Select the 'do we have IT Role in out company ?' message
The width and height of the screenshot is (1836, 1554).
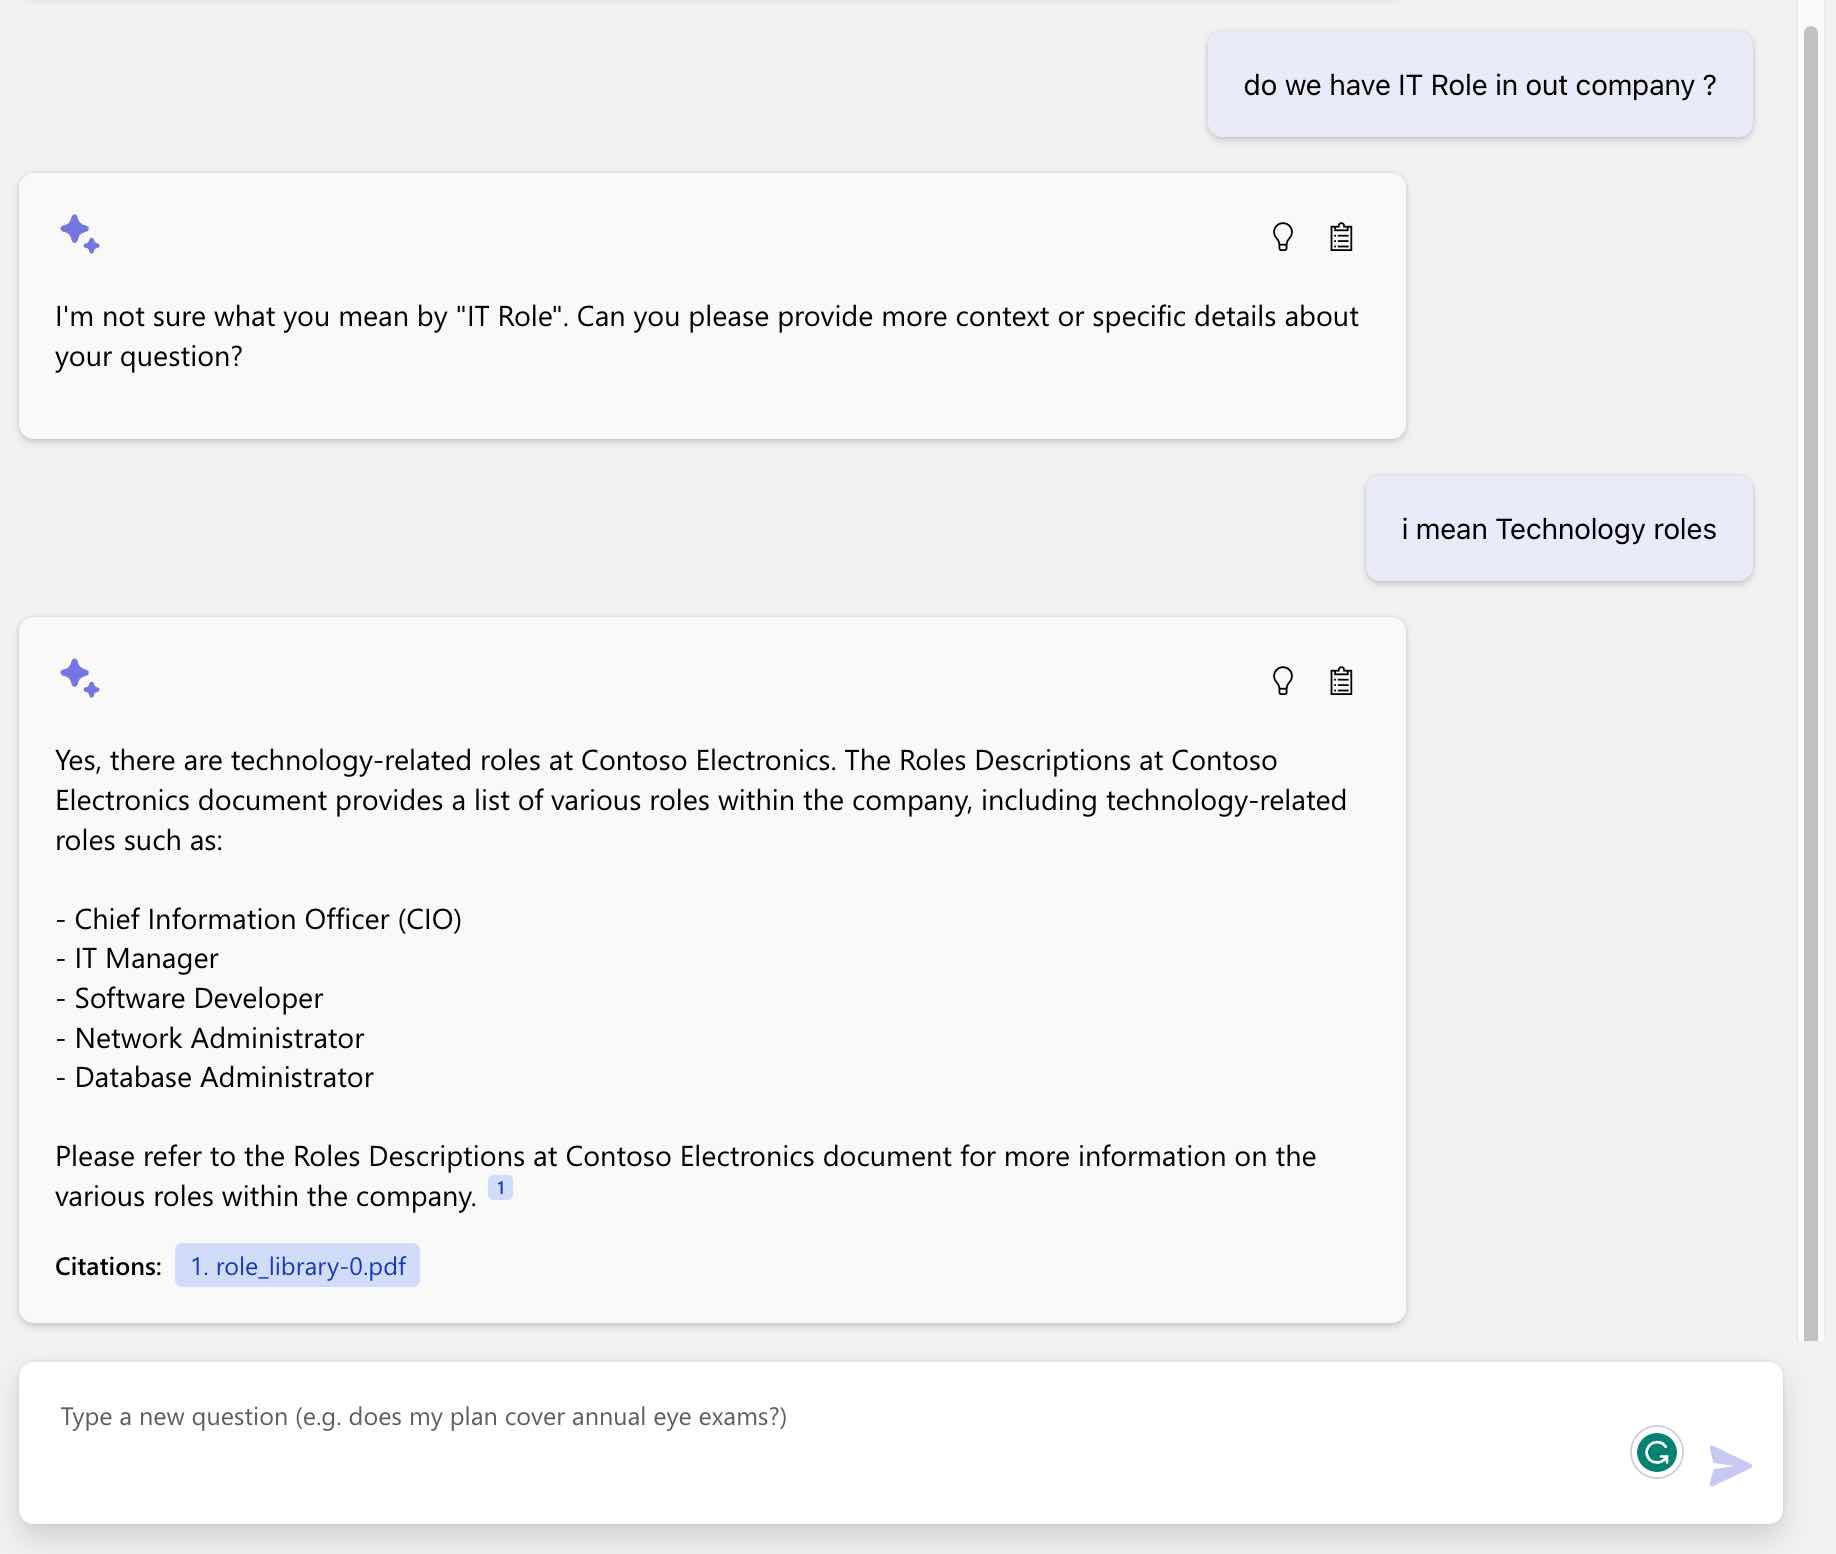click(1480, 85)
